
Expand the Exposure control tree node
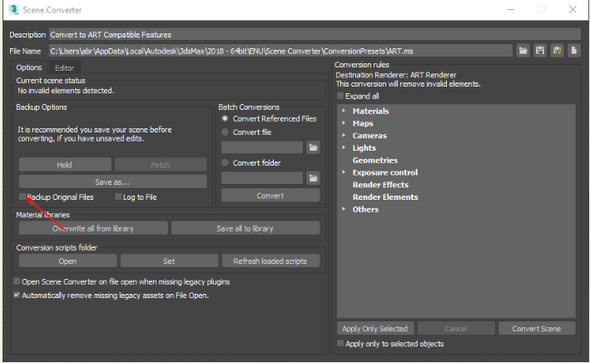click(344, 172)
